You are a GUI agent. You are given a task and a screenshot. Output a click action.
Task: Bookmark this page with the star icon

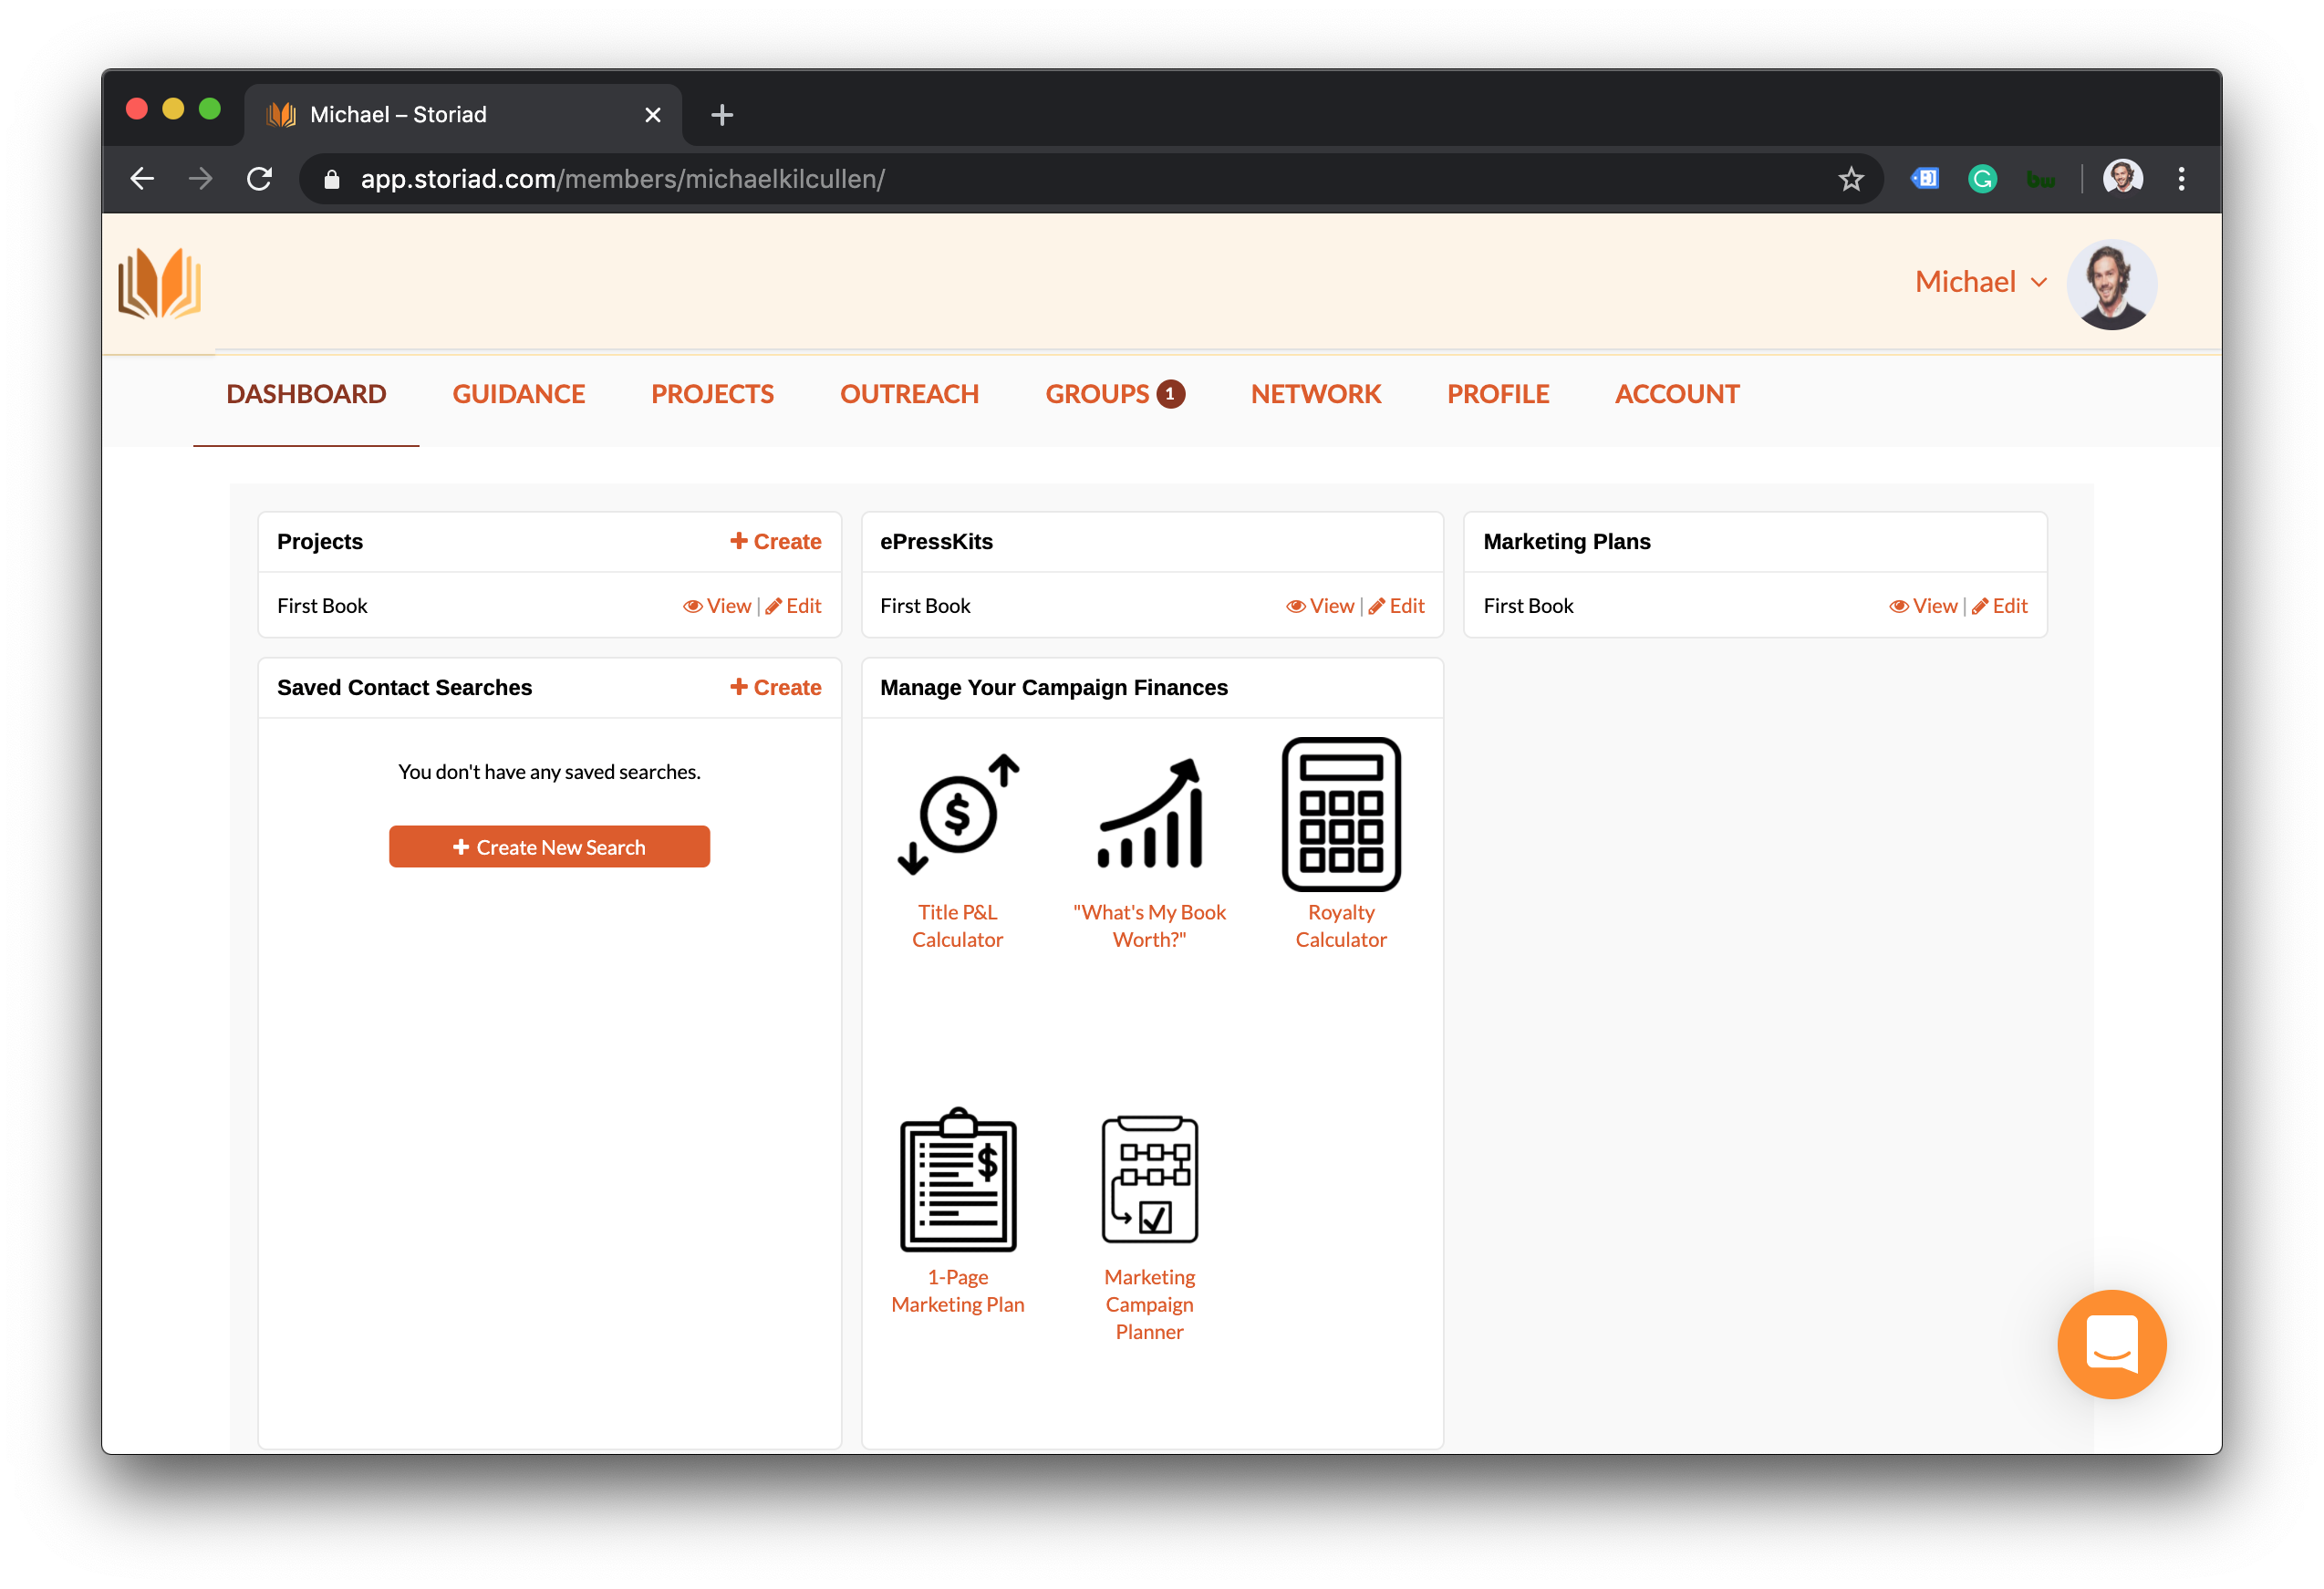coord(1850,179)
